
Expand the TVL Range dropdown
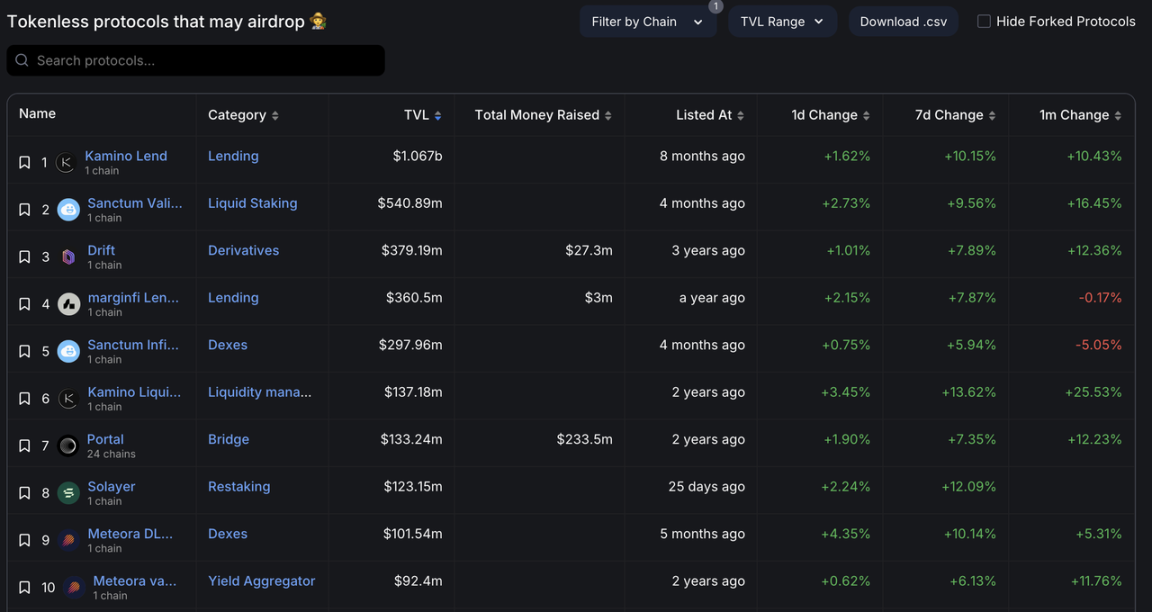coord(782,22)
